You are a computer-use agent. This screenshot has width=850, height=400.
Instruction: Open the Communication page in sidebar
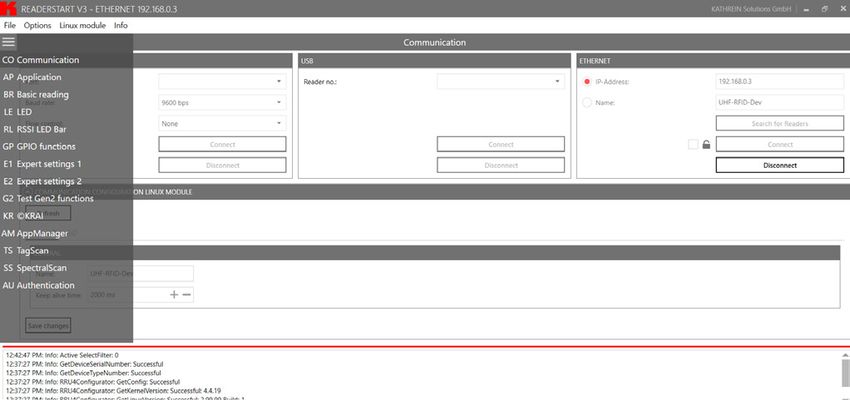pyautogui.click(x=66, y=60)
